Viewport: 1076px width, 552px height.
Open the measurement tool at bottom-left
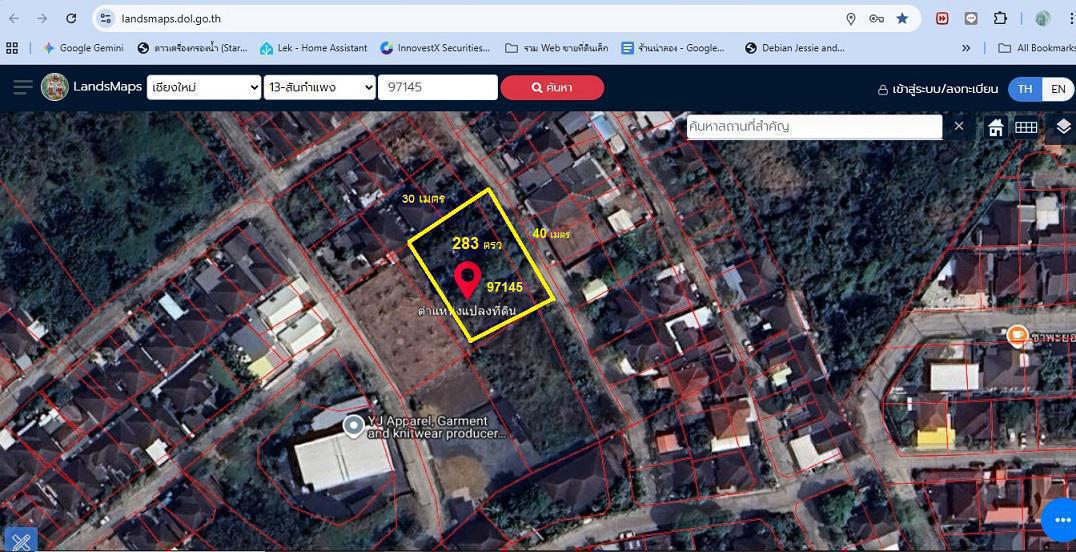click(x=19, y=540)
